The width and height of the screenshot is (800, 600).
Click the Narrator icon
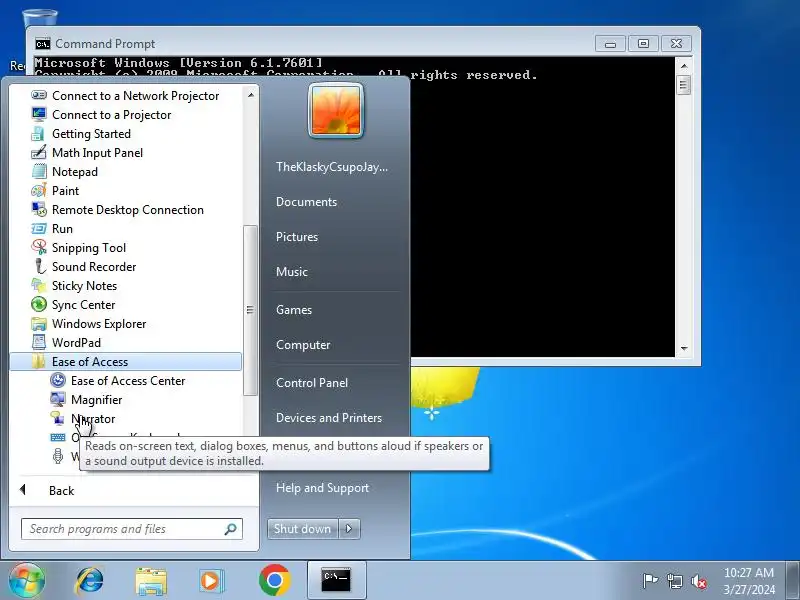58,418
